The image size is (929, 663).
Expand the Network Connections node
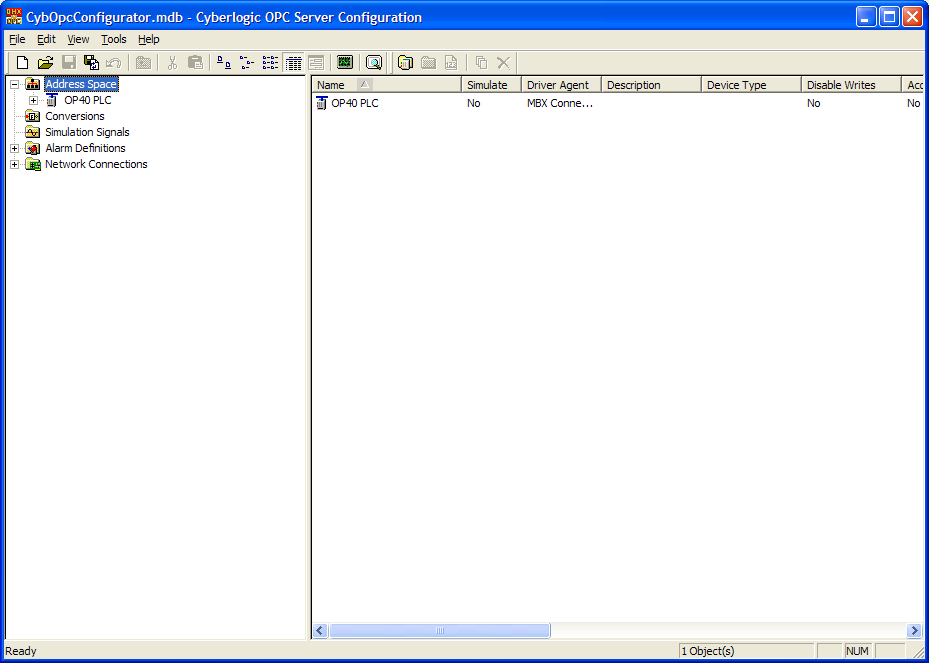(15, 165)
